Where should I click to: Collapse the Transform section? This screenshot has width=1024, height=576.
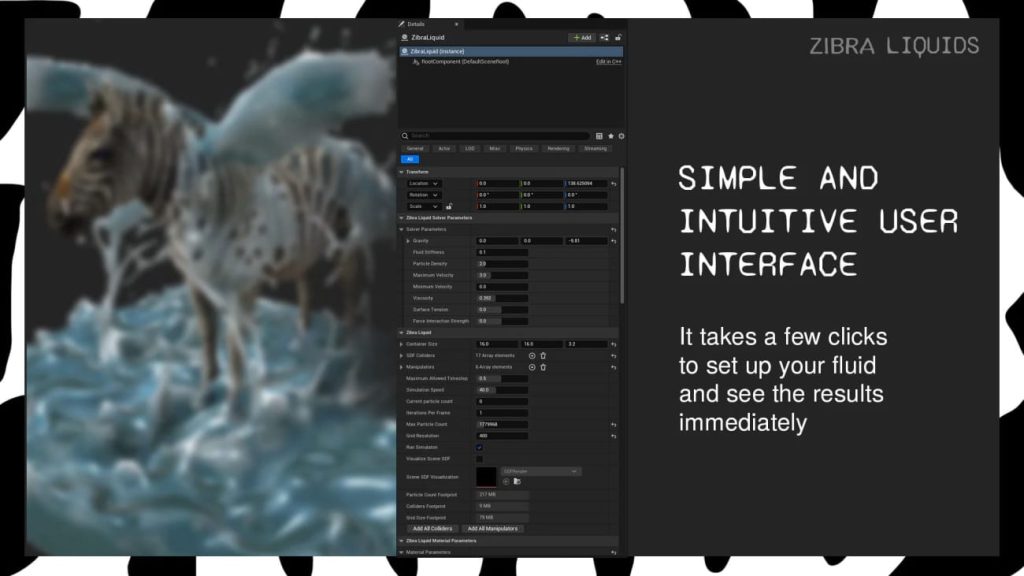[x=402, y=172]
